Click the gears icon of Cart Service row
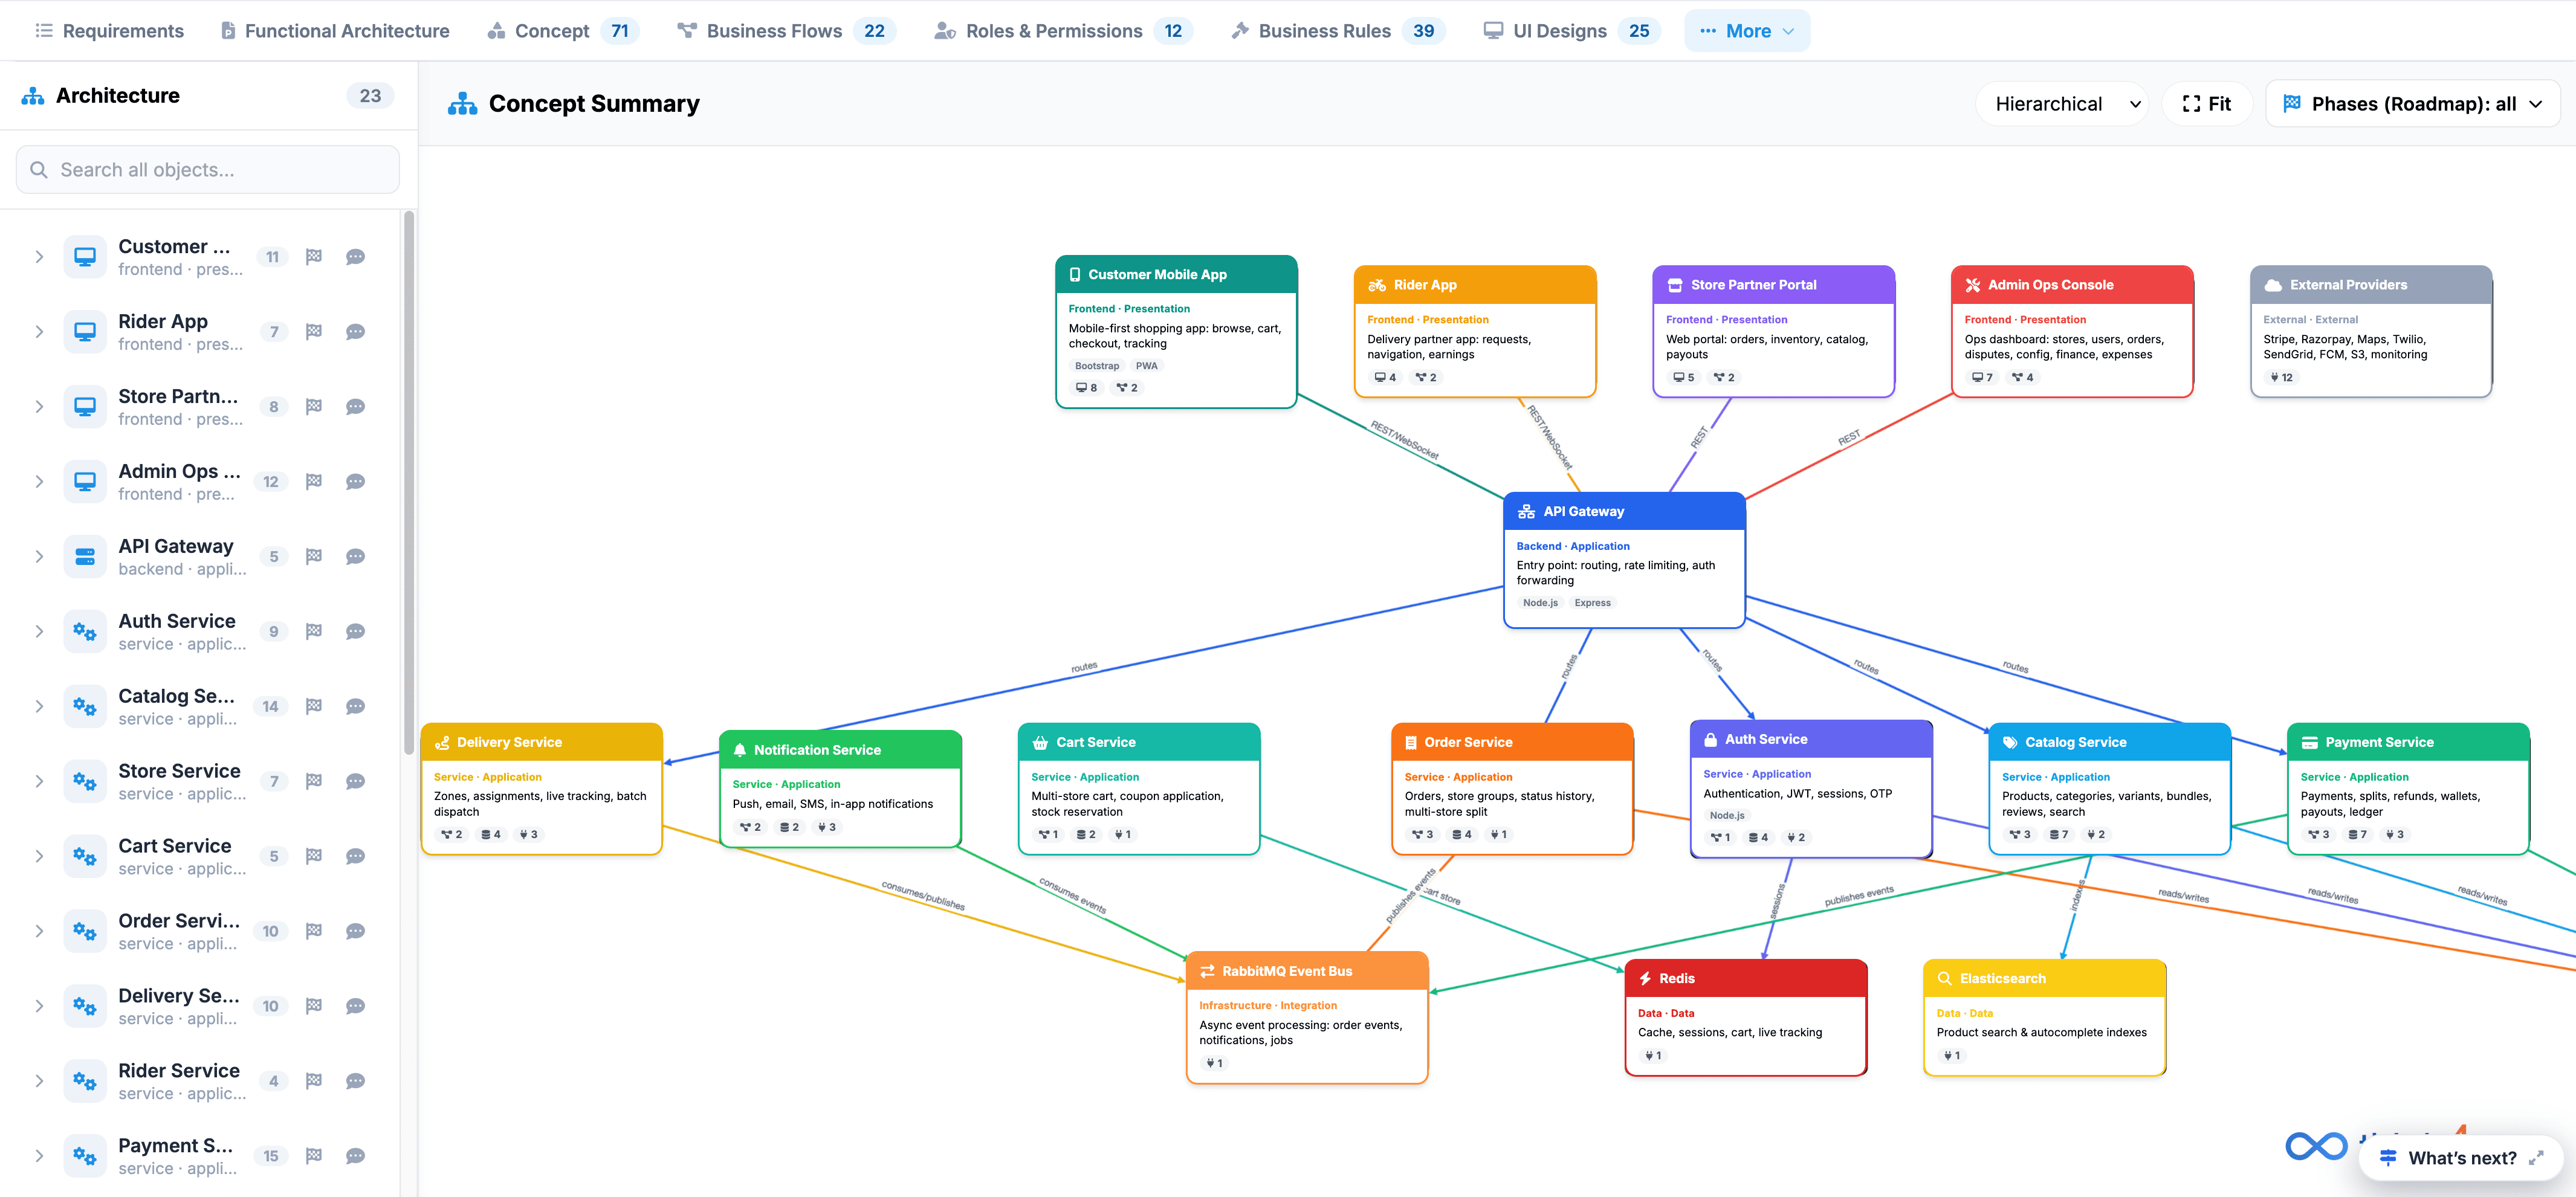 [x=85, y=857]
